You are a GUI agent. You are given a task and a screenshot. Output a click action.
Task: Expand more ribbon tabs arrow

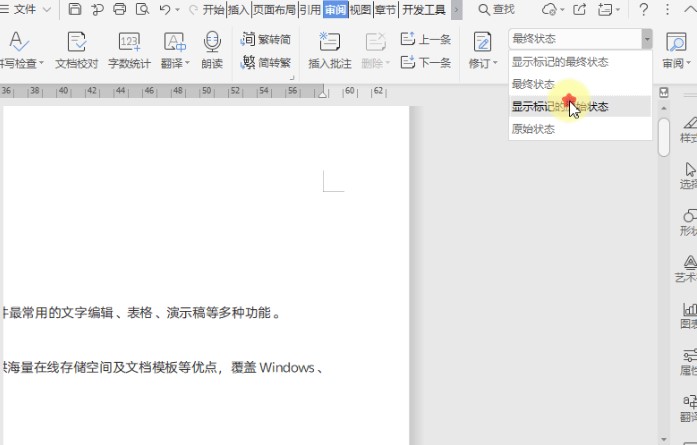click(457, 10)
